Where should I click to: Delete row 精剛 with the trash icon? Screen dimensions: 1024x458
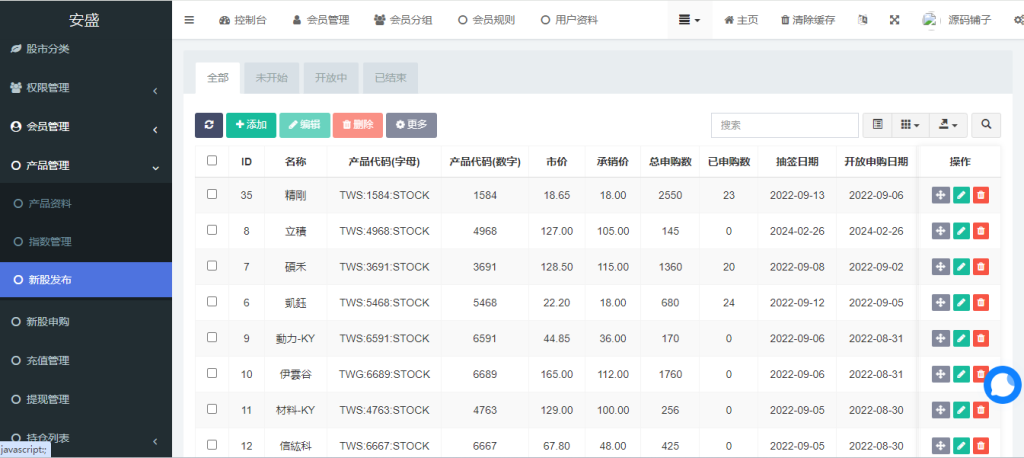[981, 195]
